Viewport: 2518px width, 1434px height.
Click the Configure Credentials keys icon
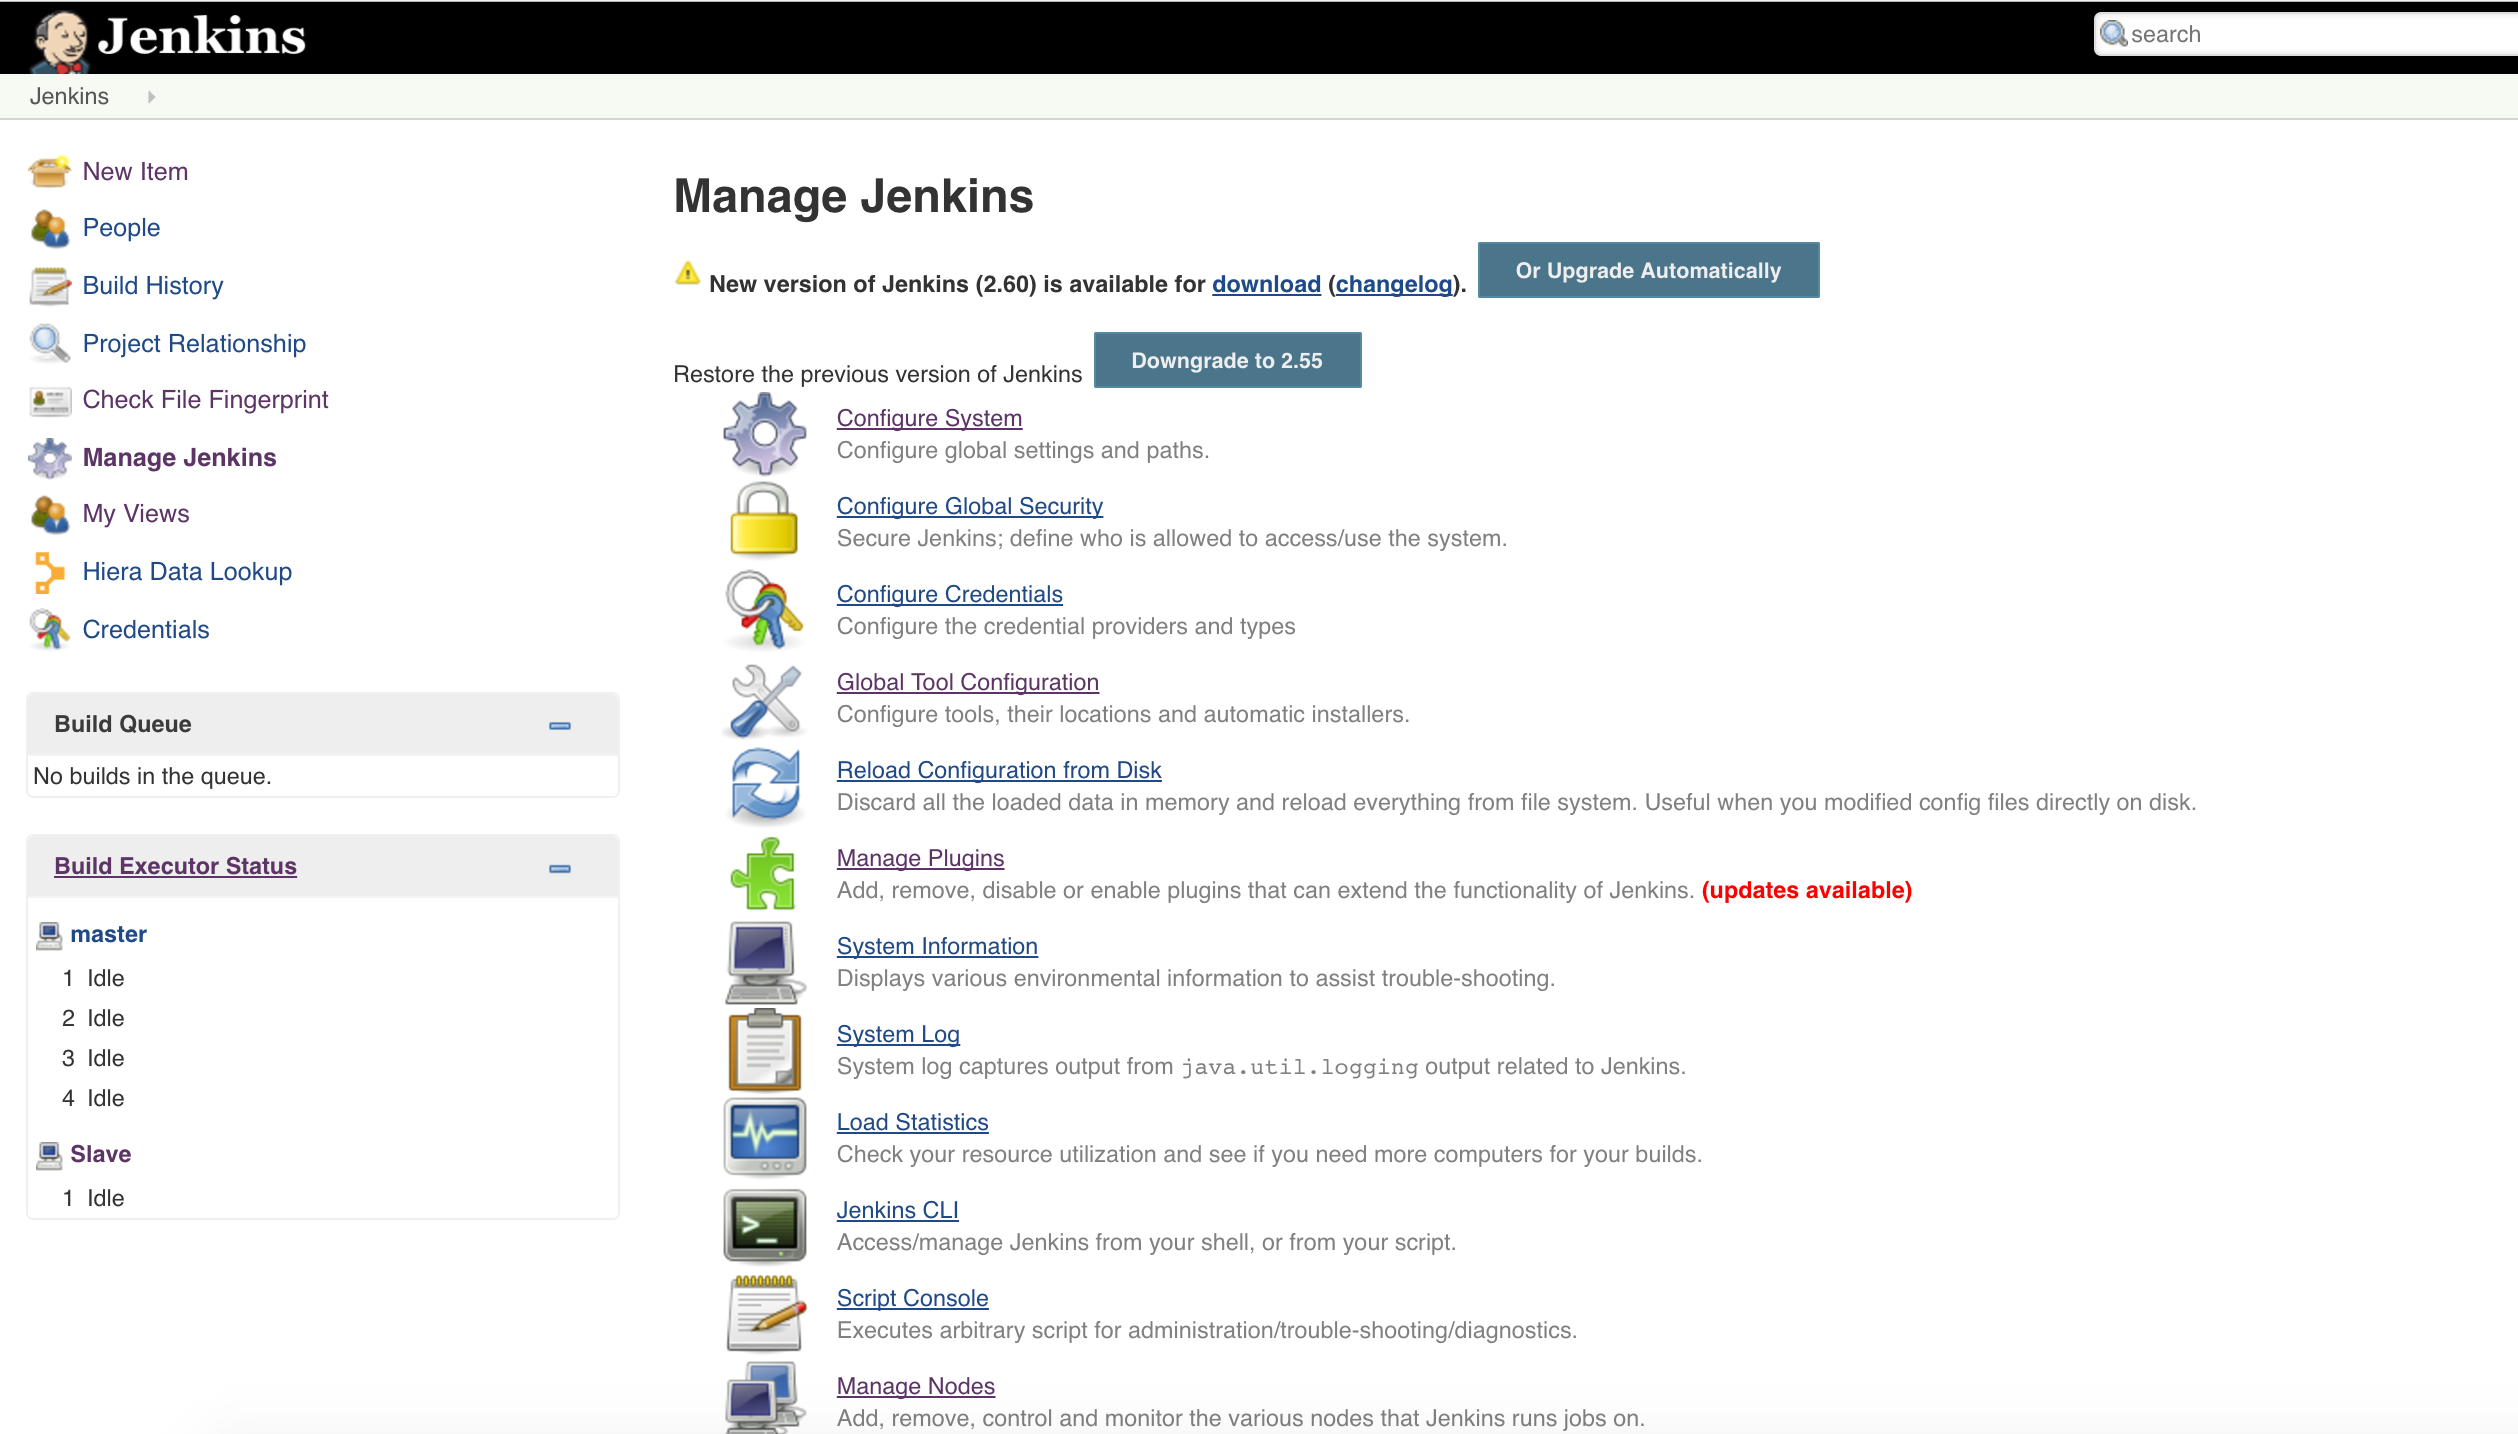(764, 608)
